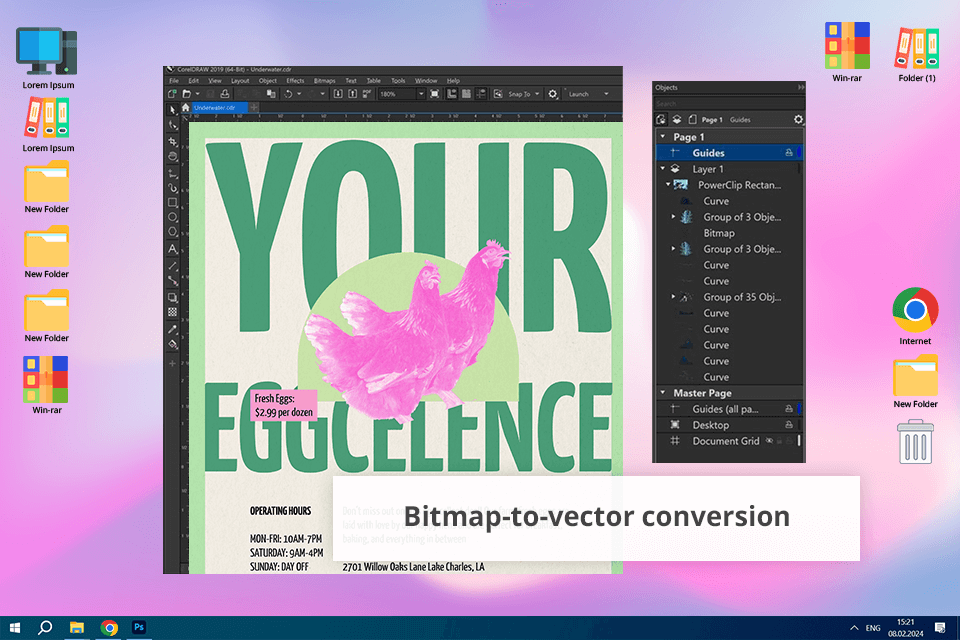Select the Bitmap object in the tree

click(x=719, y=233)
